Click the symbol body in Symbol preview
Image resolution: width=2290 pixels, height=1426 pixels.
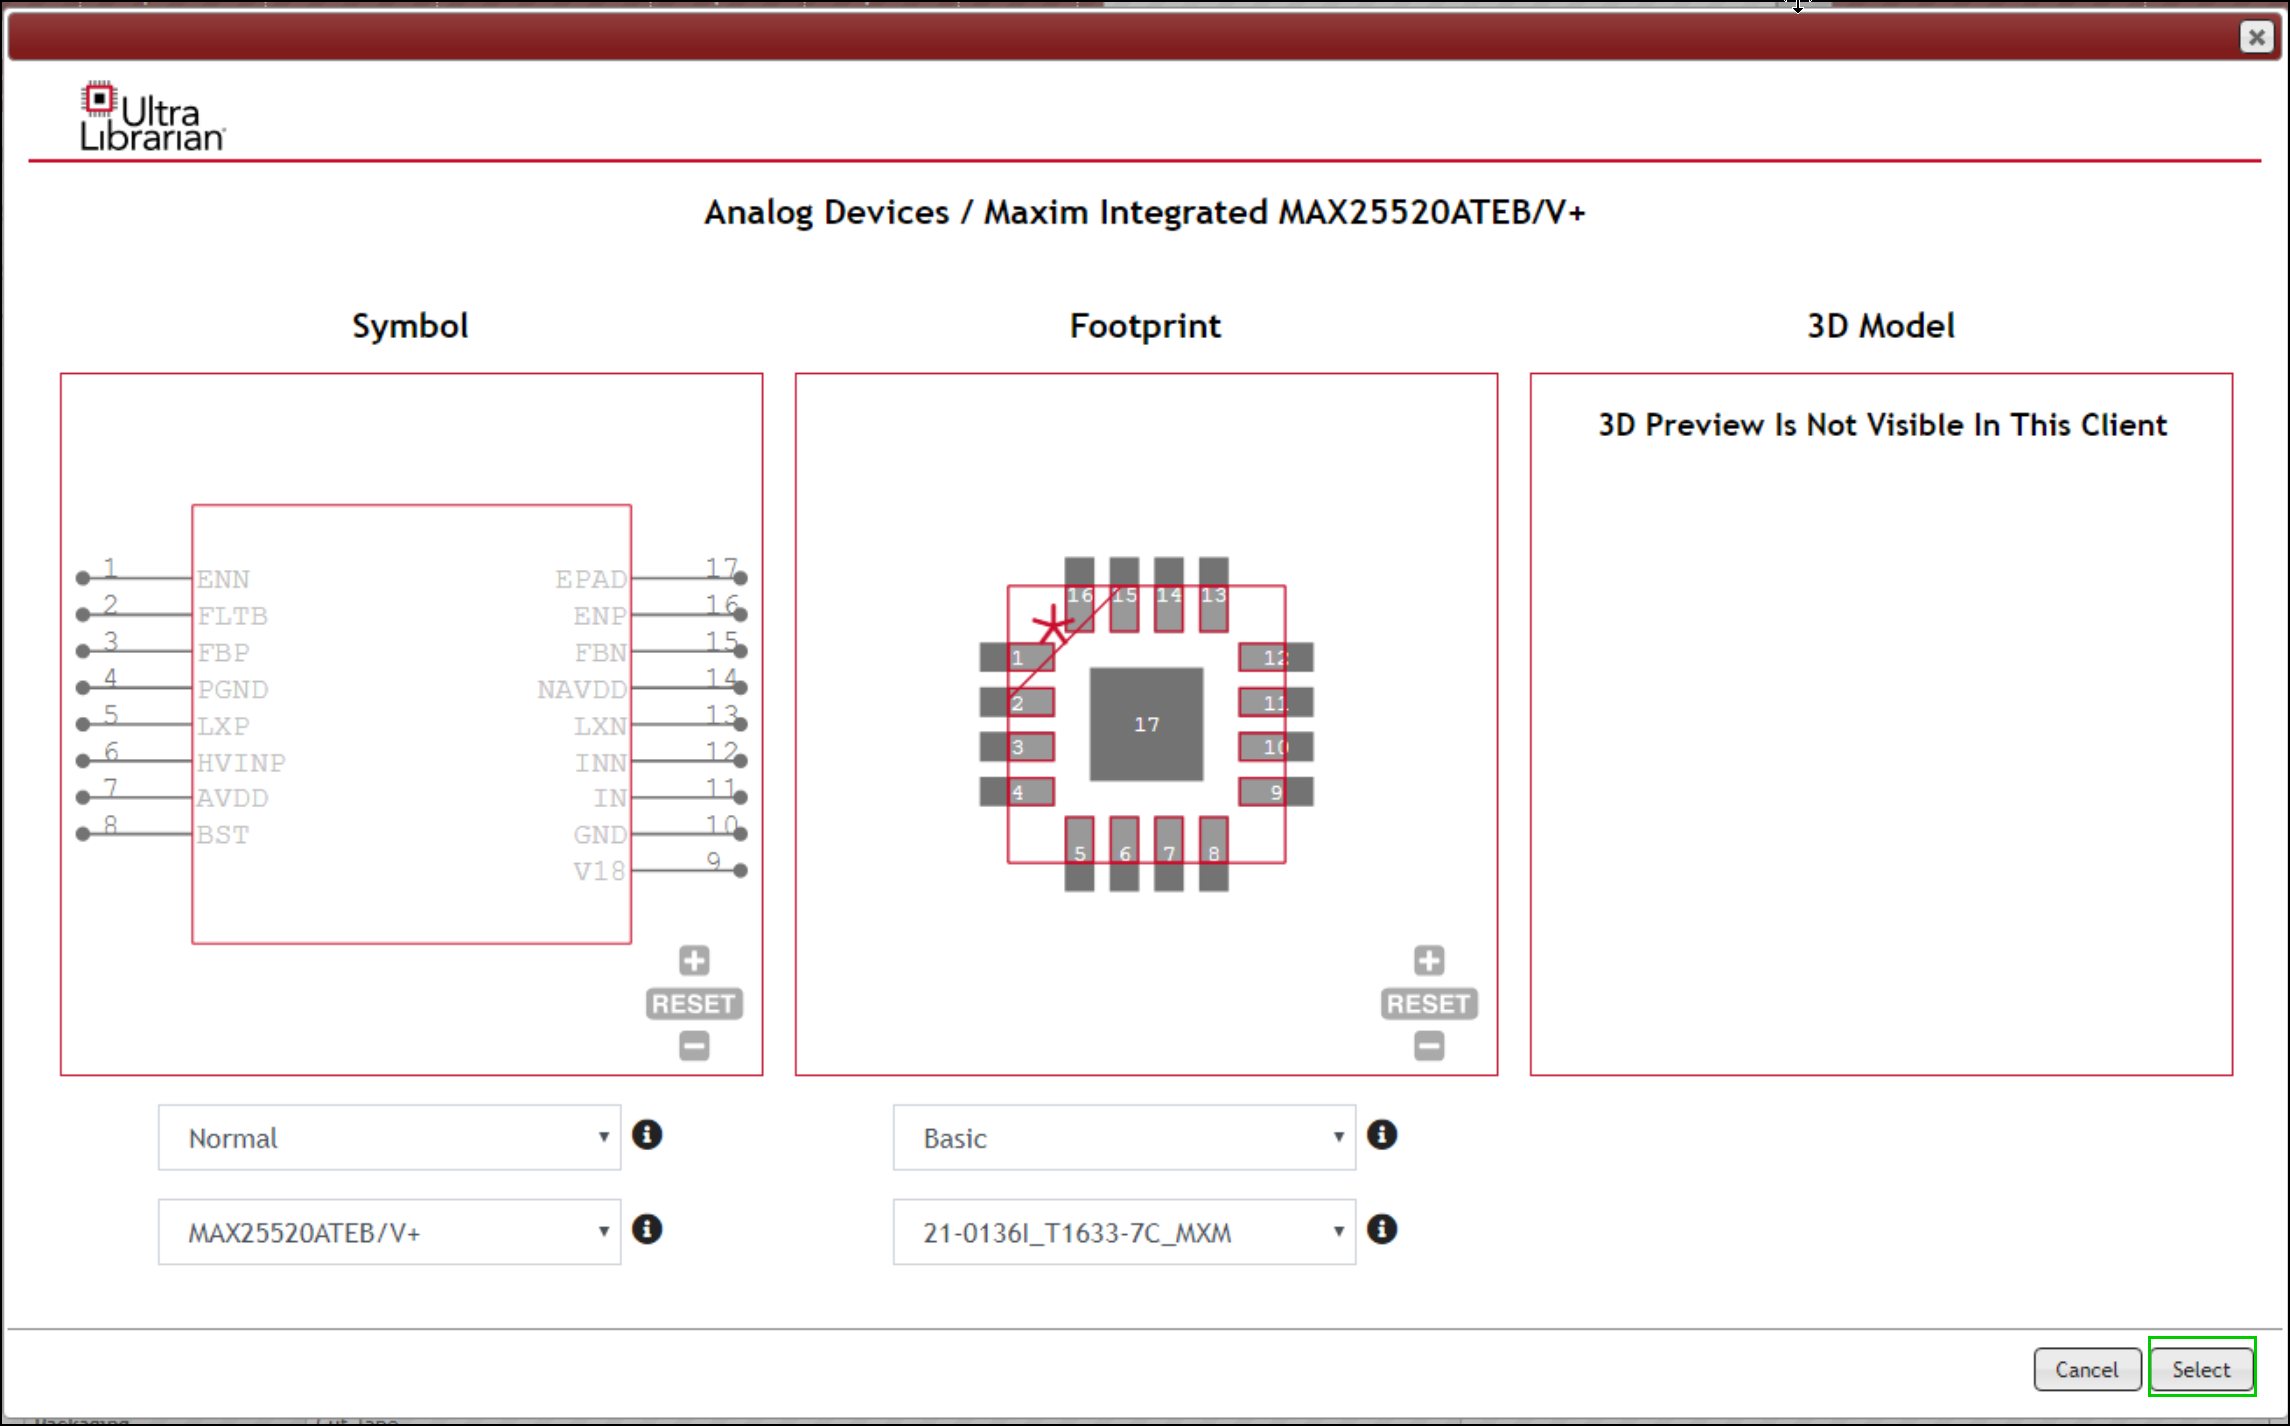point(411,724)
